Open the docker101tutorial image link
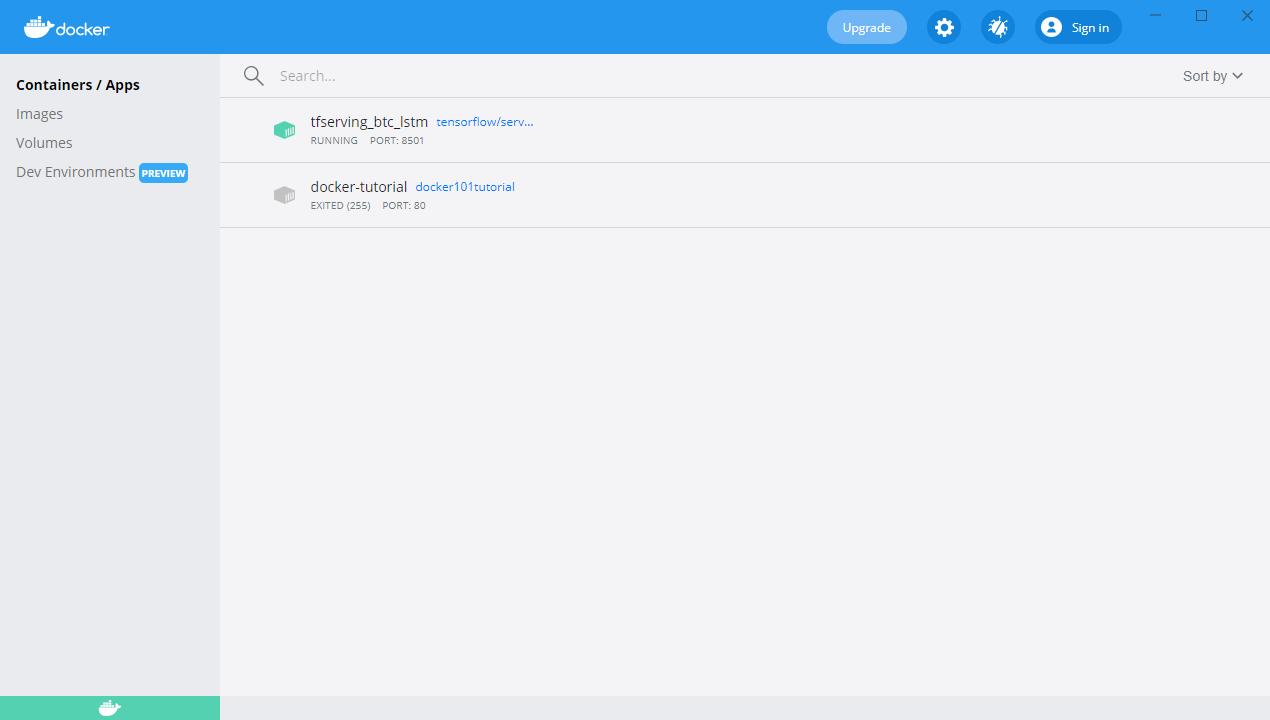 point(465,187)
